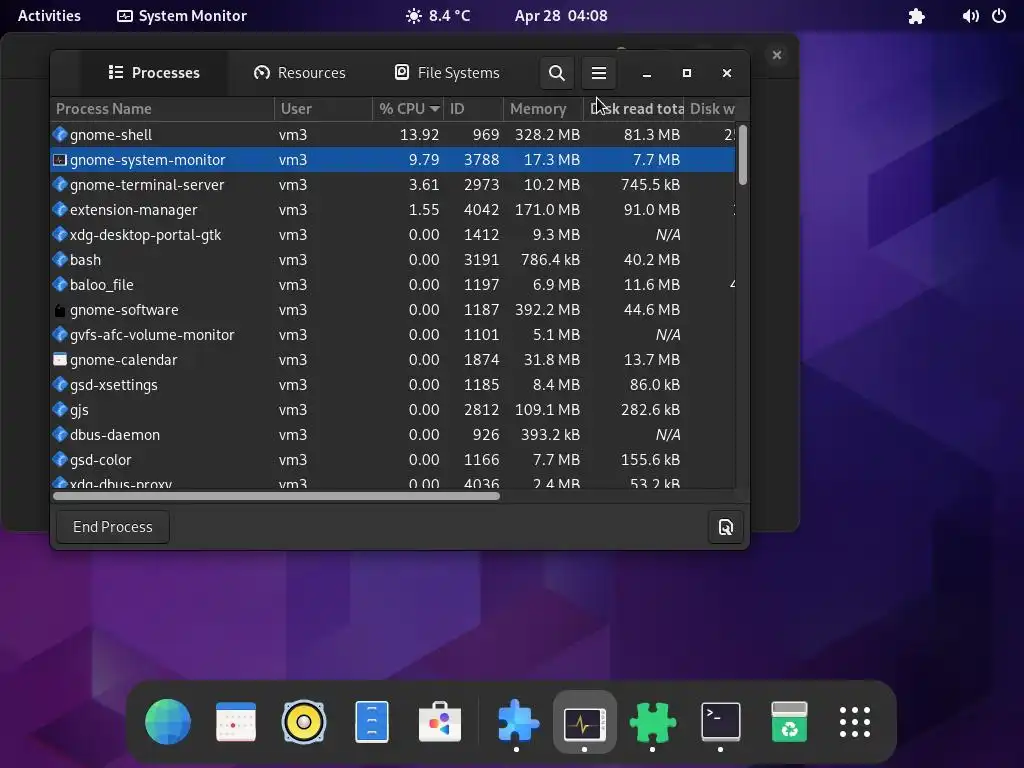Viewport: 1024px width, 768px height.
Task: Click the extensions puzzle tray icon
Action: coord(917,16)
